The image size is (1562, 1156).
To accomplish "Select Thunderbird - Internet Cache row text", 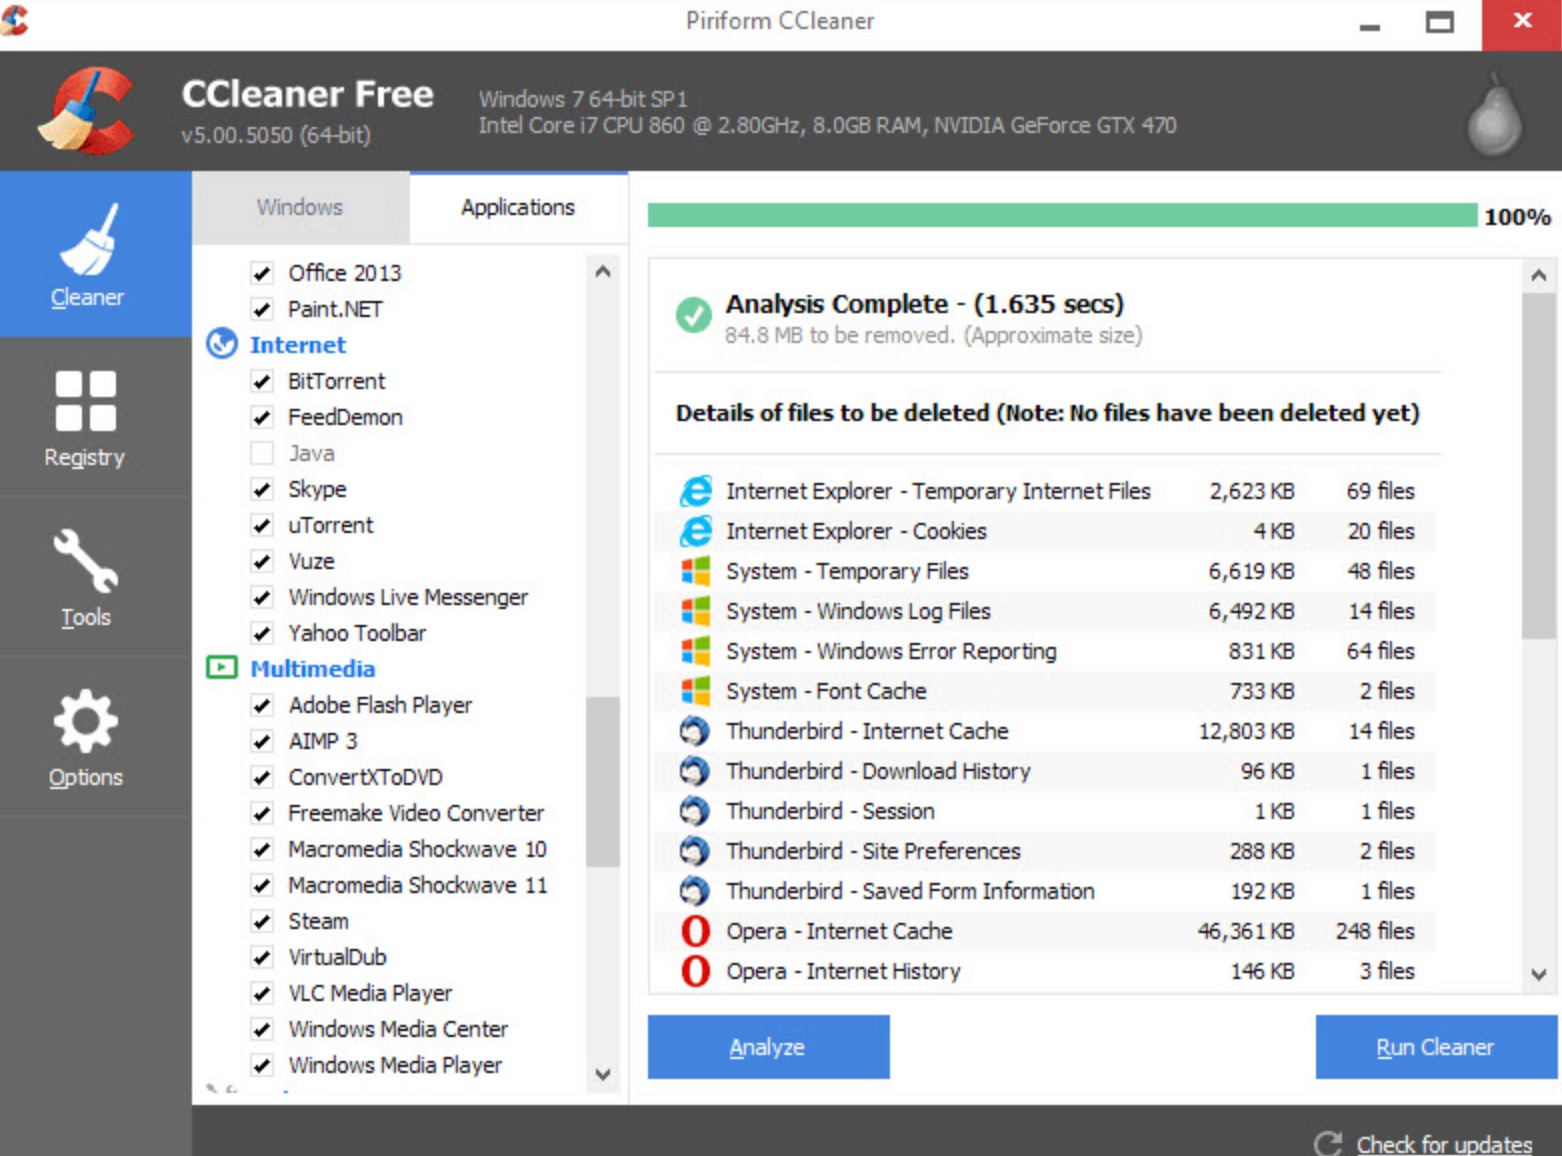I will point(867,731).
